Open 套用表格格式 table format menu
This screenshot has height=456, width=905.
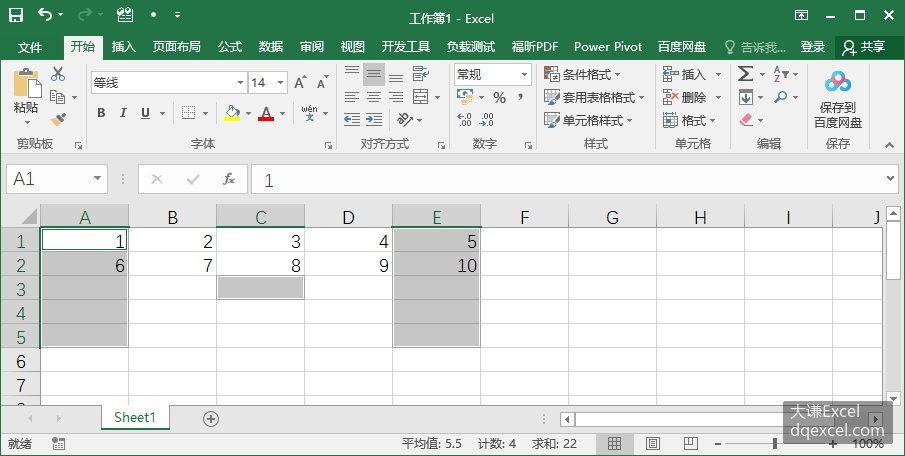point(594,97)
